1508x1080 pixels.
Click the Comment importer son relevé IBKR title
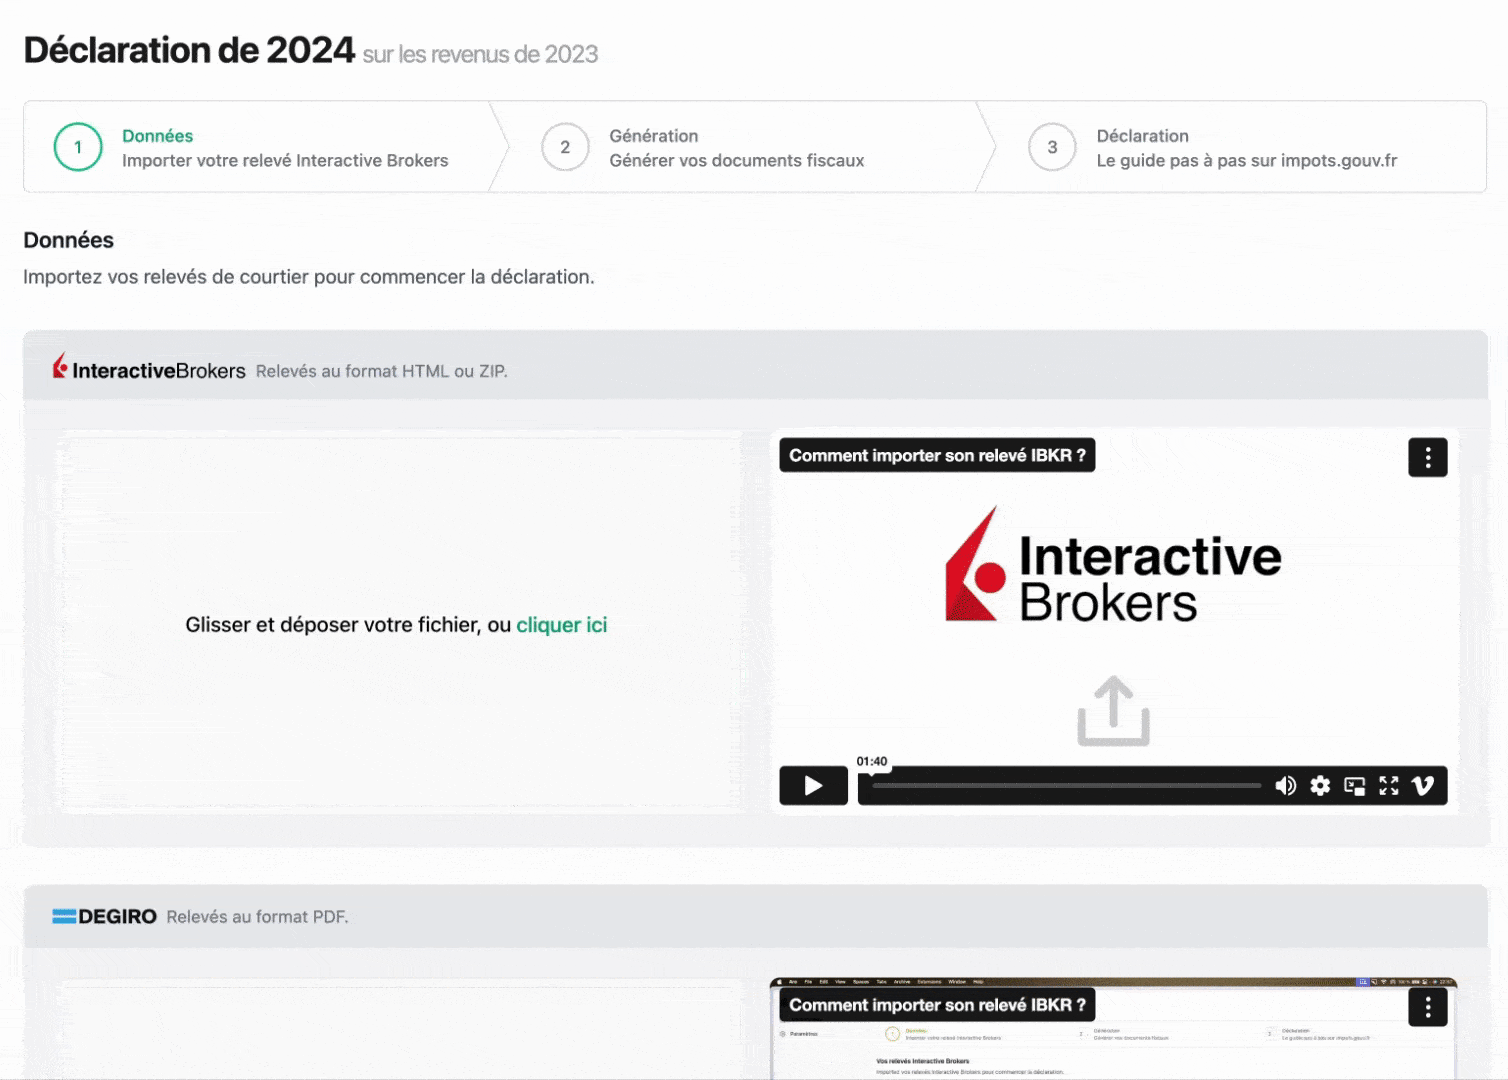[936, 455]
